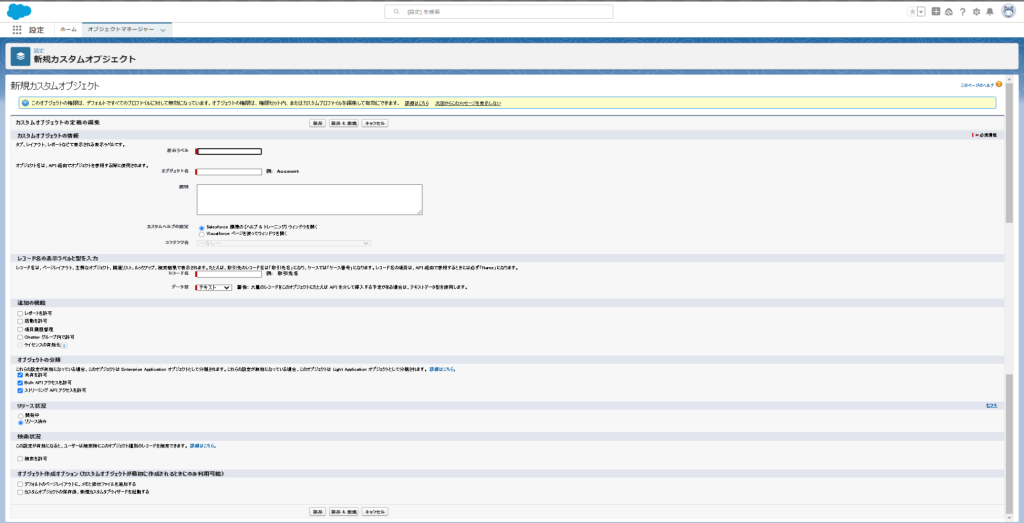Open the user profile avatar
The width and height of the screenshot is (1024, 523).
(1007, 11)
